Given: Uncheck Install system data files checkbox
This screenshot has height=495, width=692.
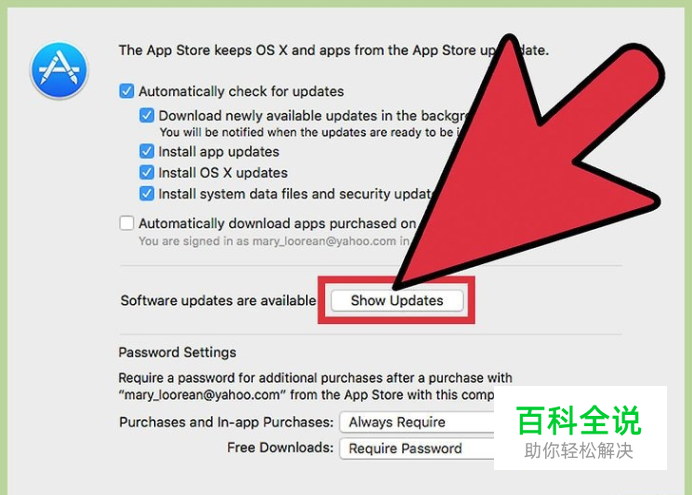Looking at the screenshot, I should 147,193.
